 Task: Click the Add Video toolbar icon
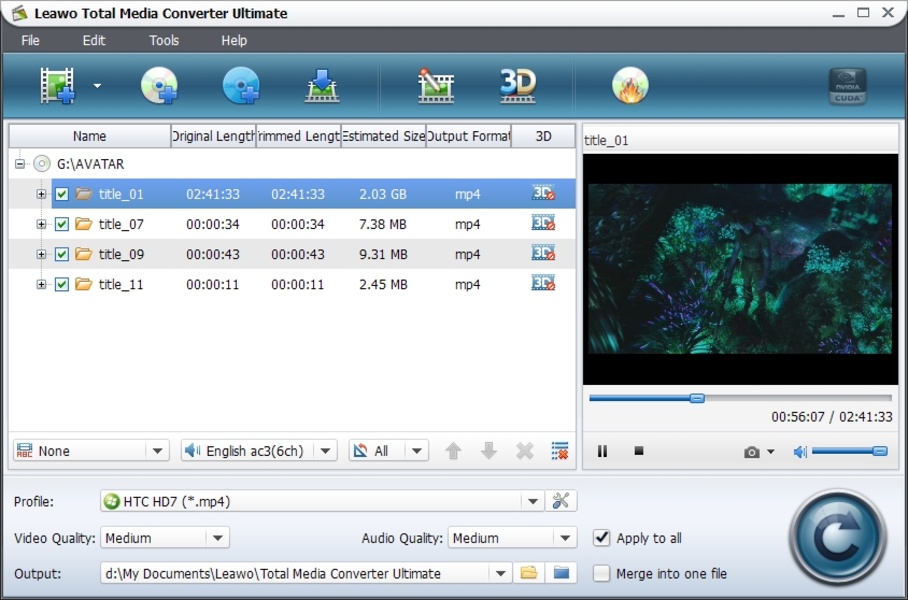[x=58, y=86]
